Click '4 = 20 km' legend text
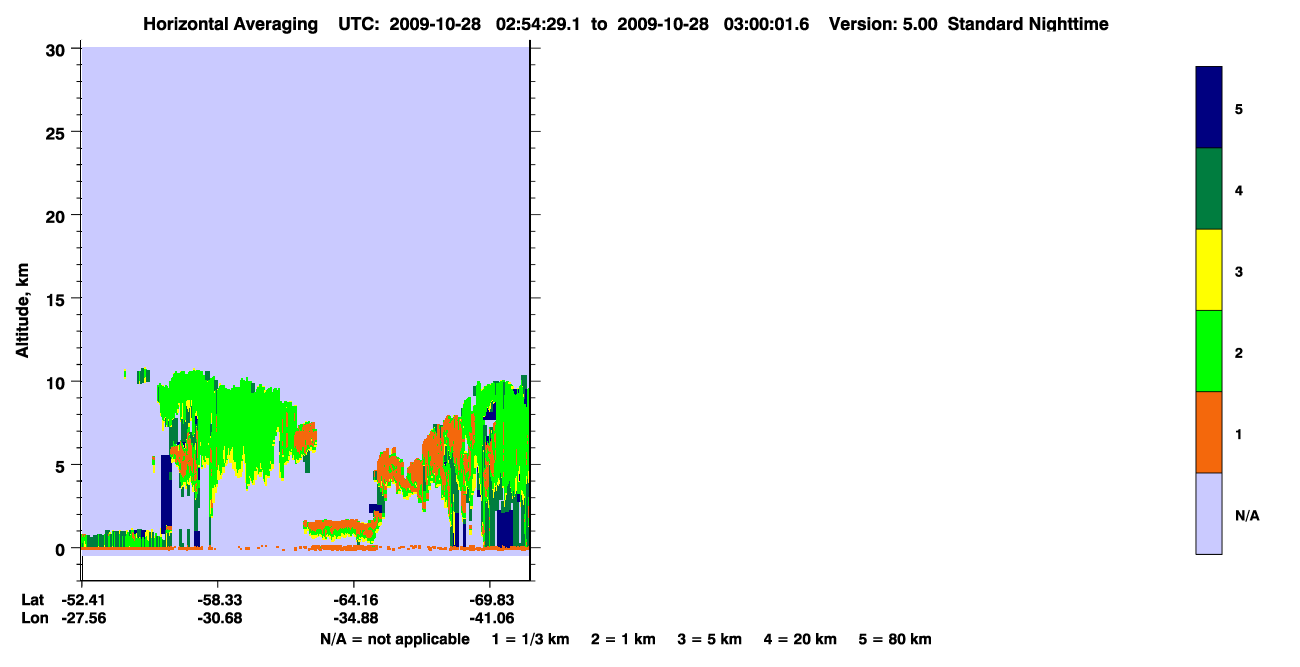The height and width of the screenshot is (667, 1300). coord(801,640)
